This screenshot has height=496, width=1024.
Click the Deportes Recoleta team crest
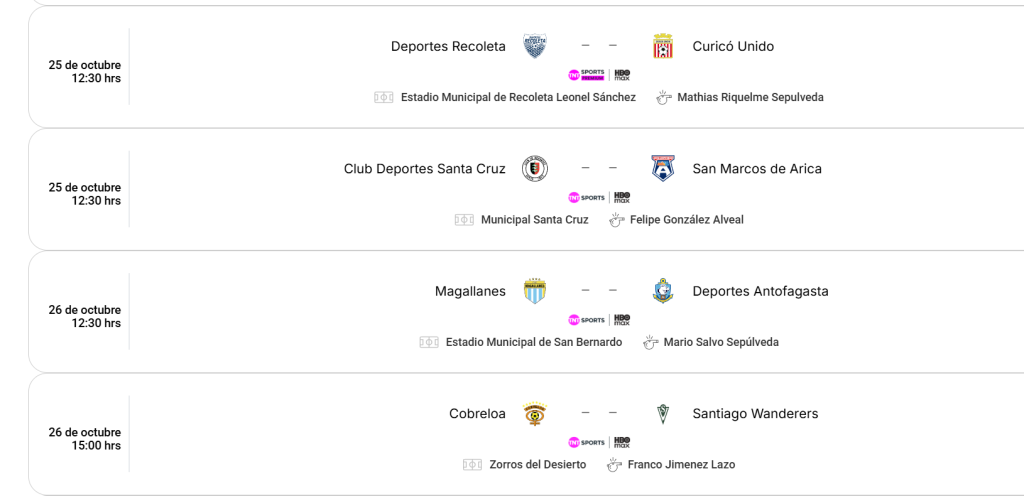click(x=535, y=46)
